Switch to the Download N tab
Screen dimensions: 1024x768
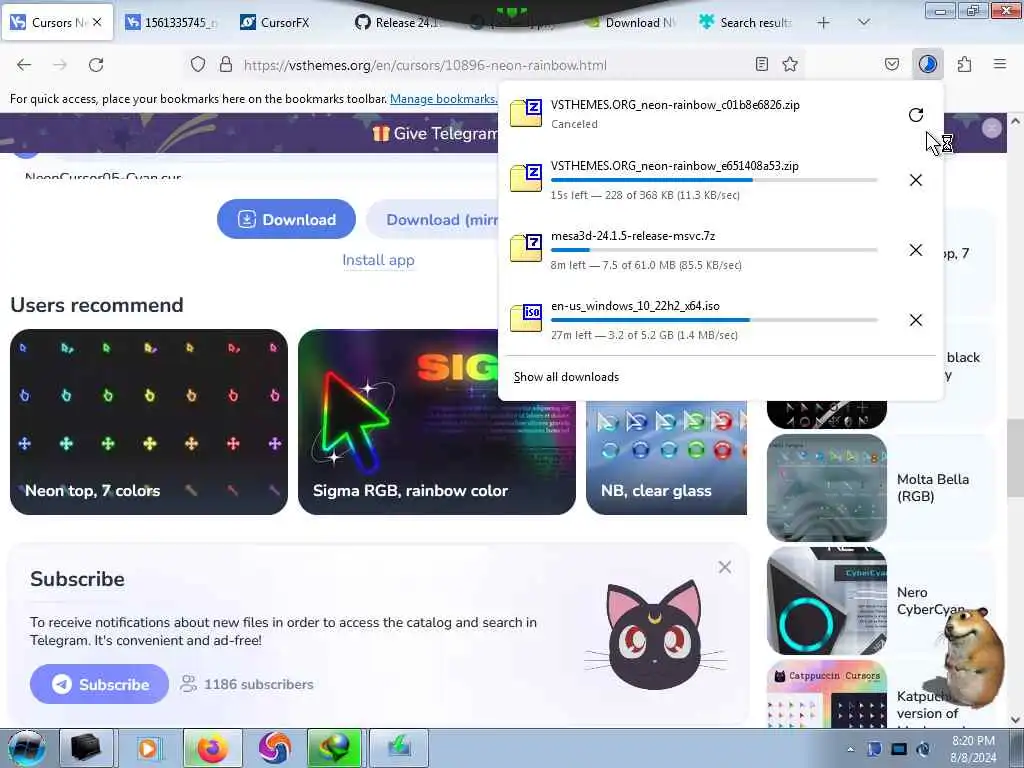[631, 22]
